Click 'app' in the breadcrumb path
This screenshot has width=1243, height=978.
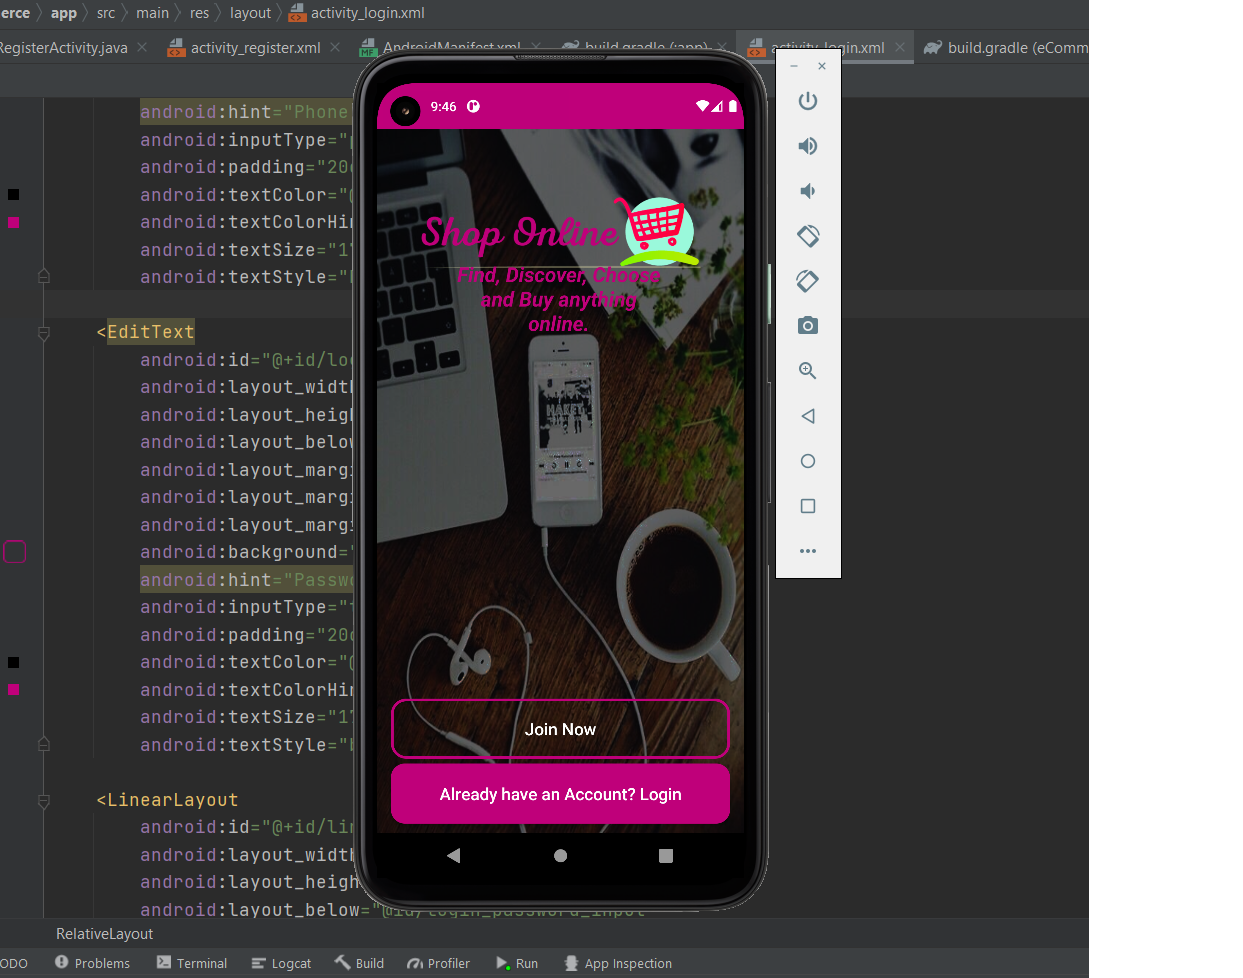63,13
